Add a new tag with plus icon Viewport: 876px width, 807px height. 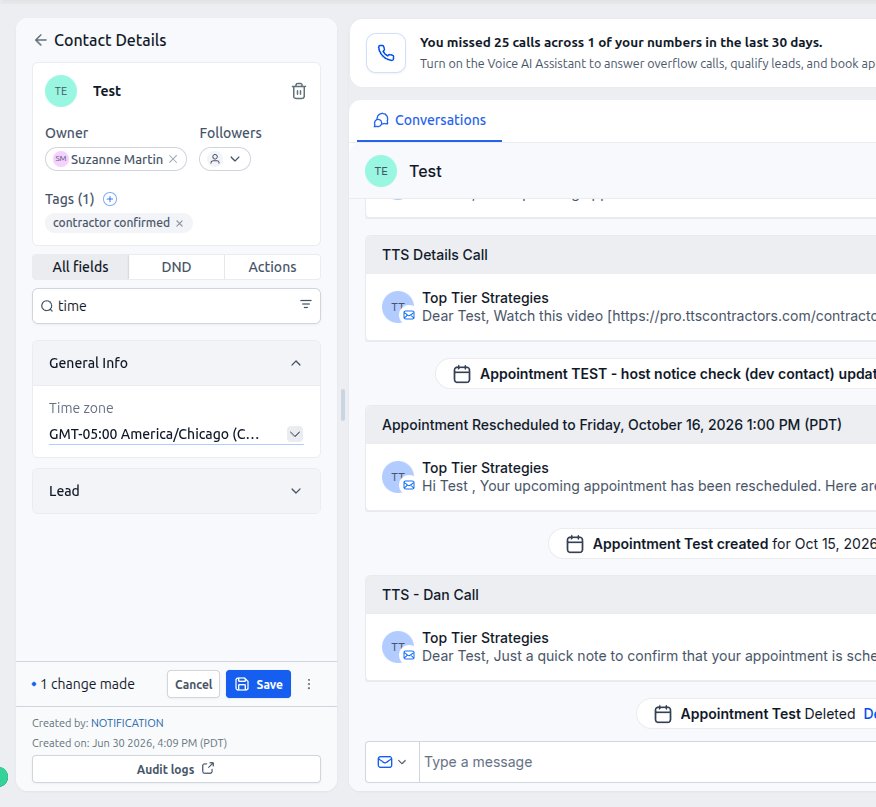tap(110, 199)
